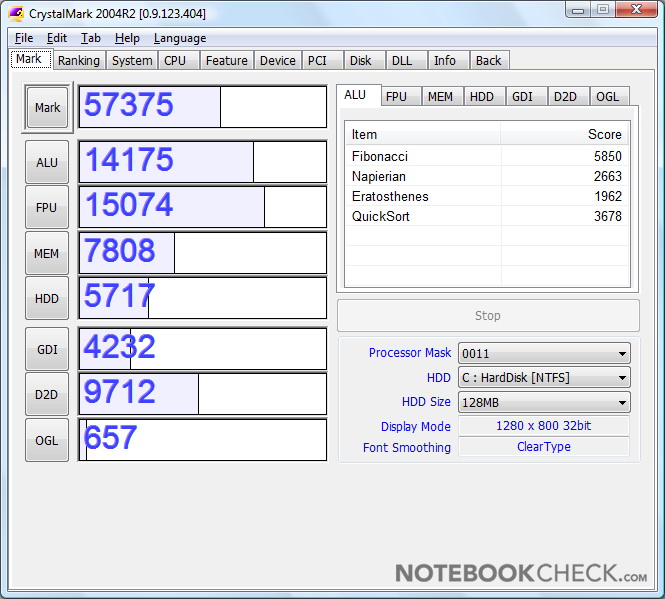Select the ALU results tab
665x599 pixels.
358,95
